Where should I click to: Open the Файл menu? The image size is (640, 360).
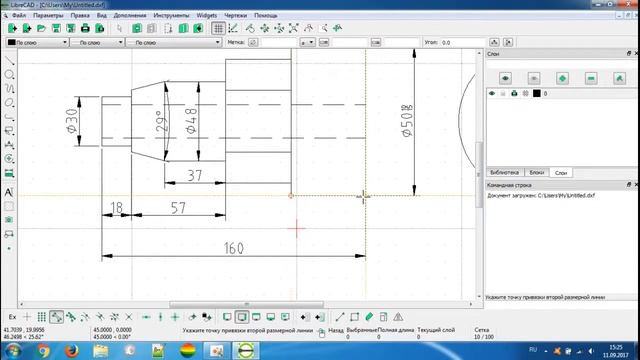point(19,16)
